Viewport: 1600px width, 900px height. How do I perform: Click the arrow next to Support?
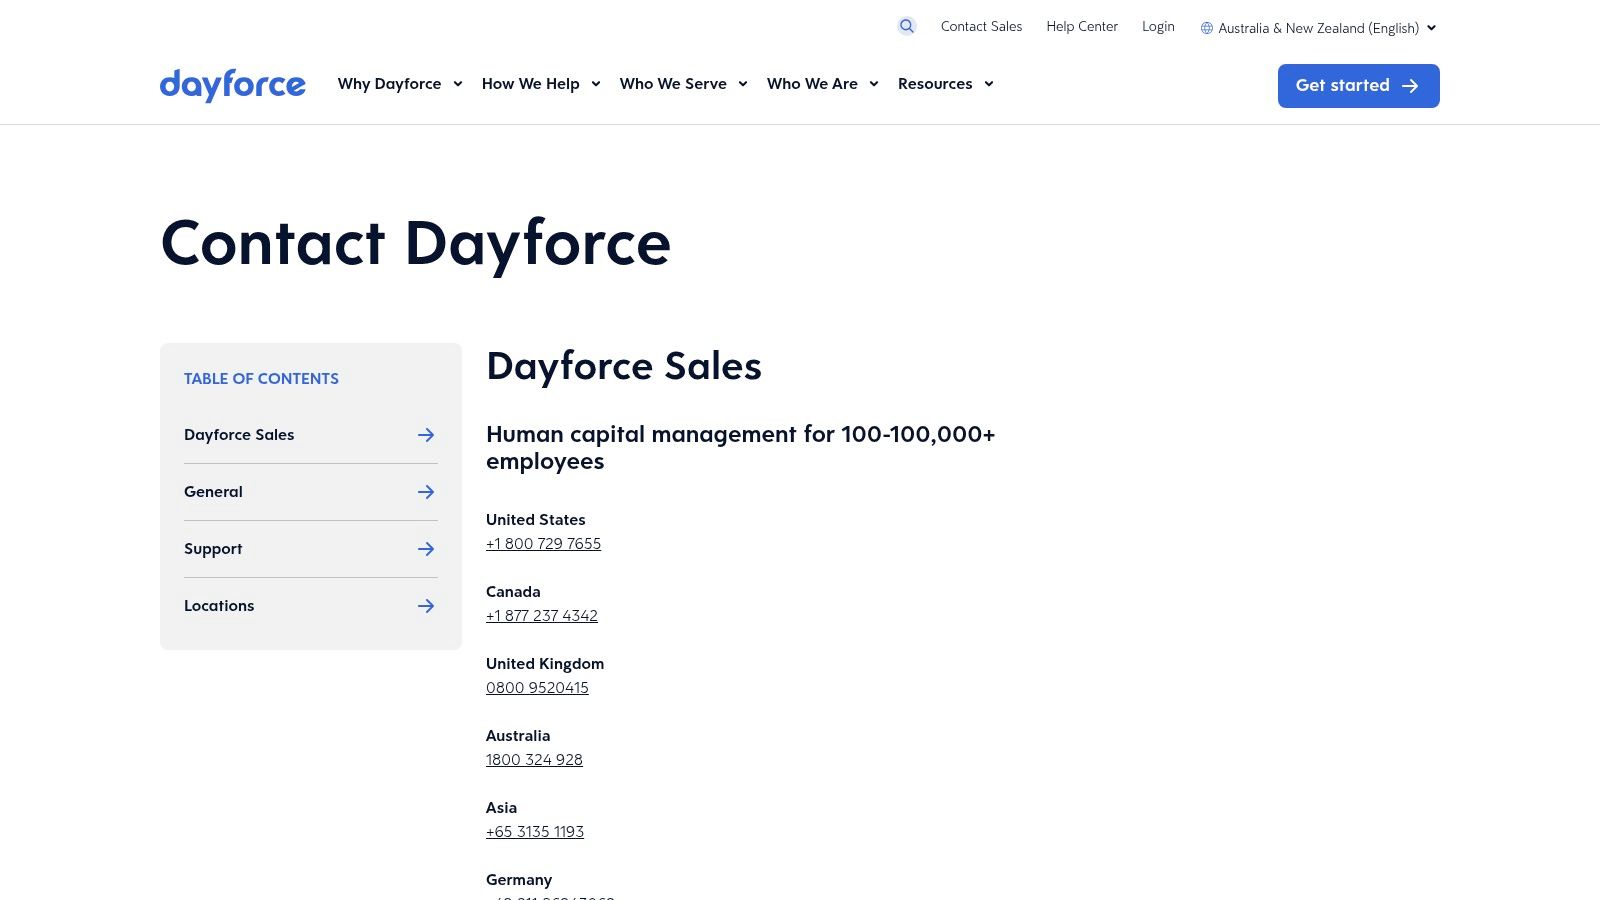point(426,549)
